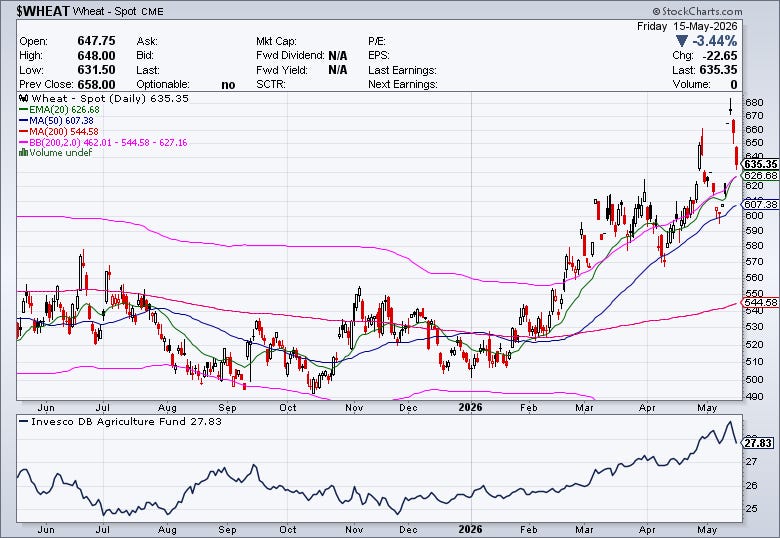The width and height of the screenshot is (780, 538).
Task: Click the volume bars legend icon
Action: tap(23, 153)
